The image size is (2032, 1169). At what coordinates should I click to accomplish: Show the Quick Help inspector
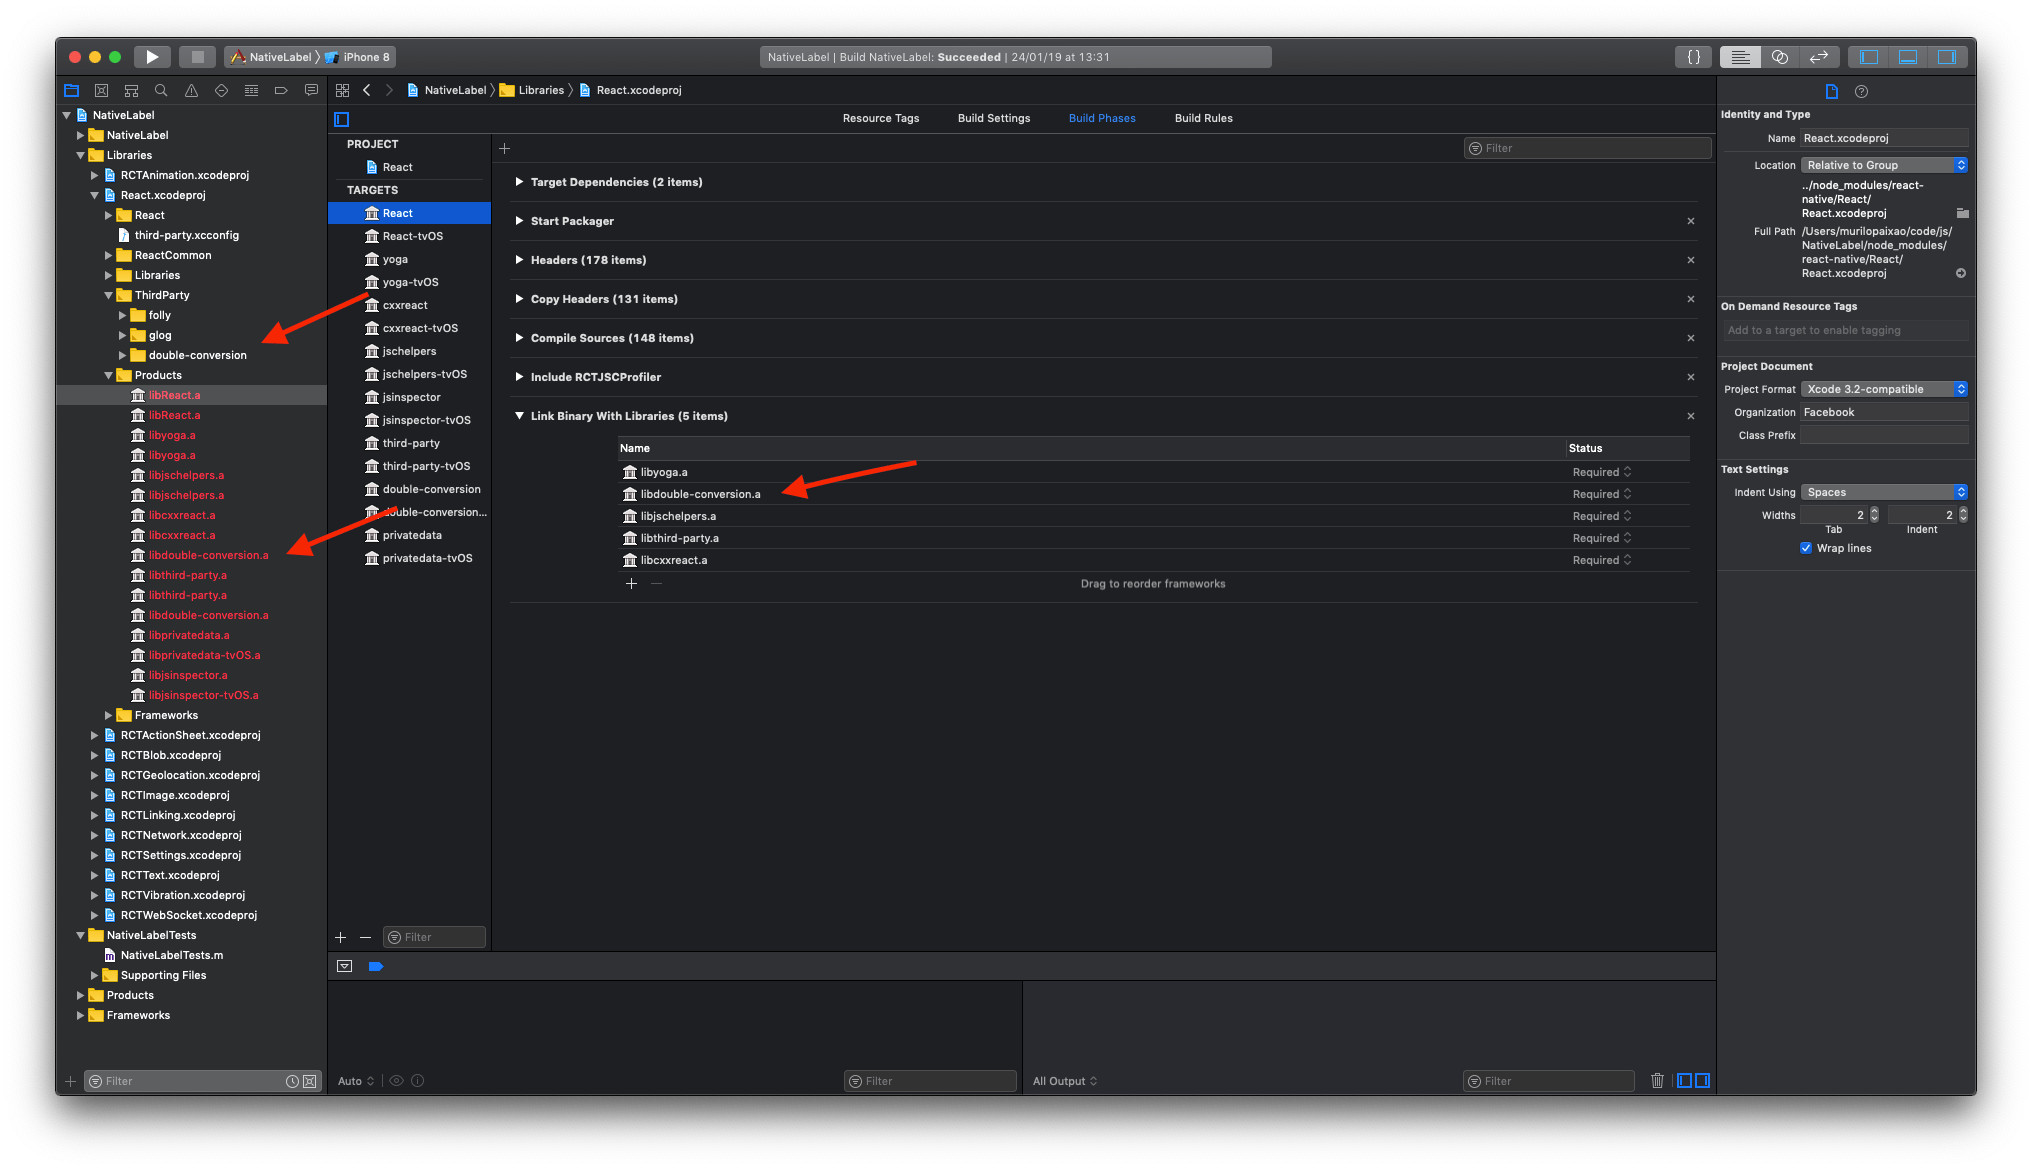coord(1861,91)
